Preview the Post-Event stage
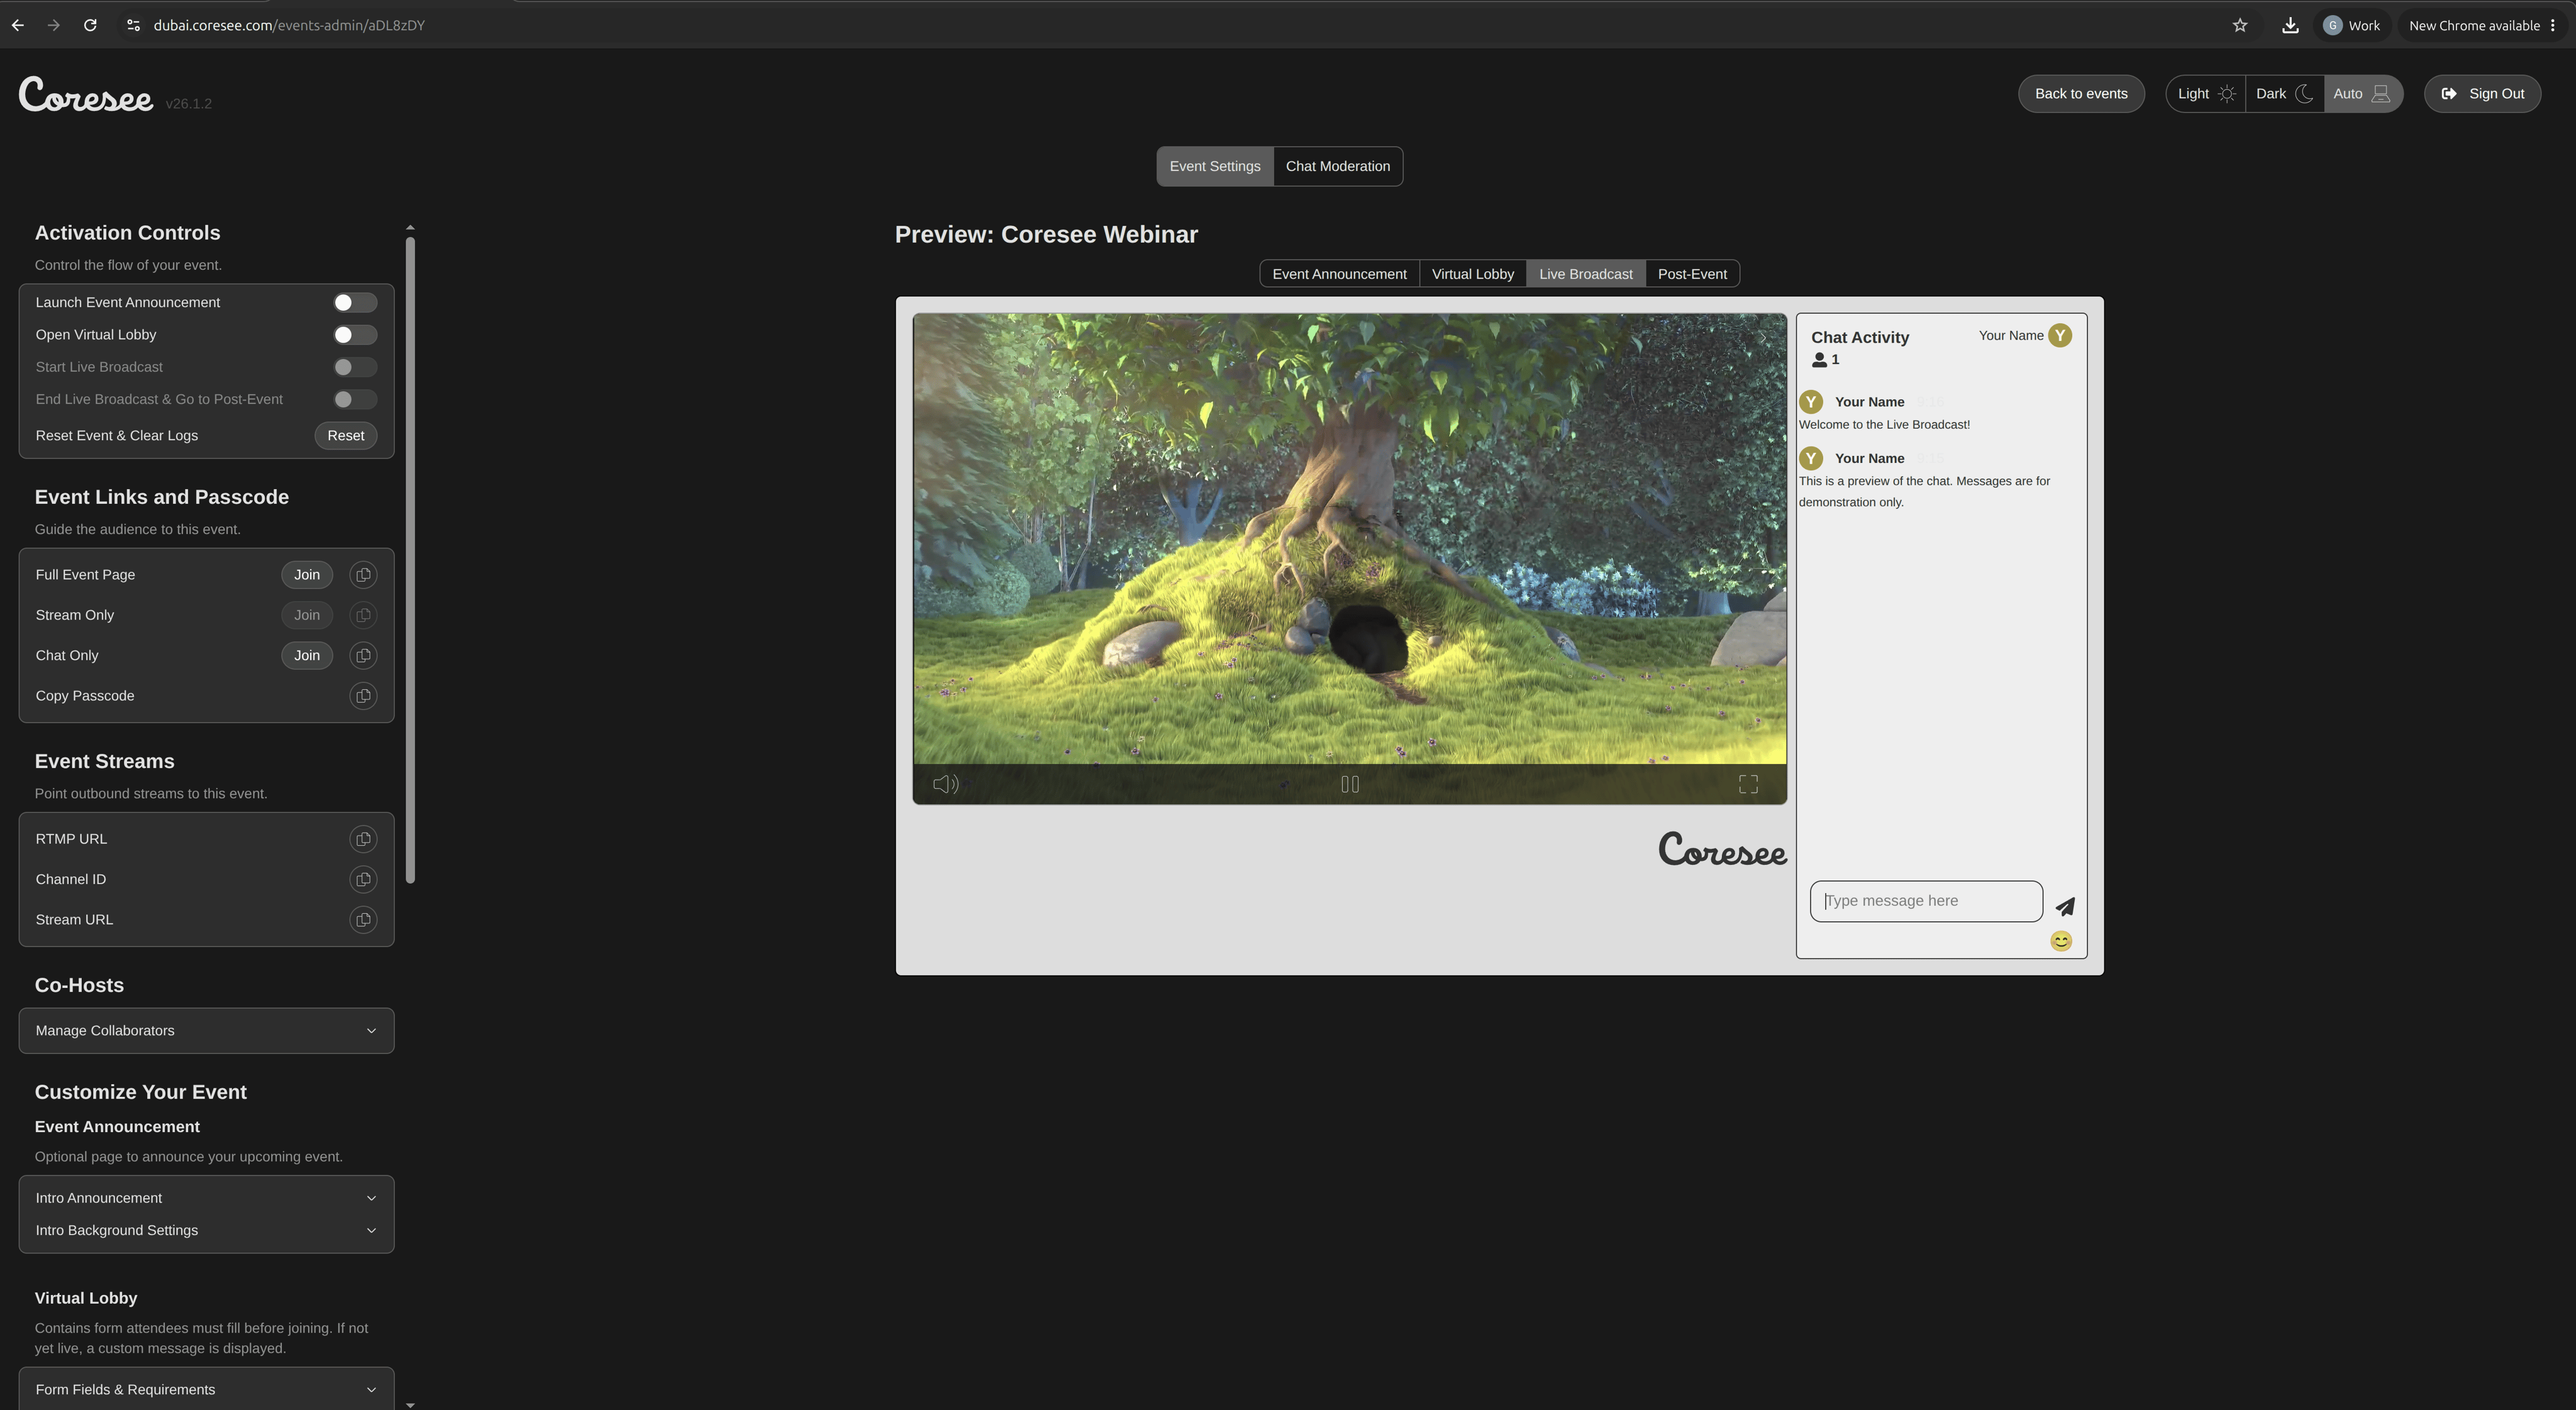The height and width of the screenshot is (1410, 2576). coord(1692,274)
